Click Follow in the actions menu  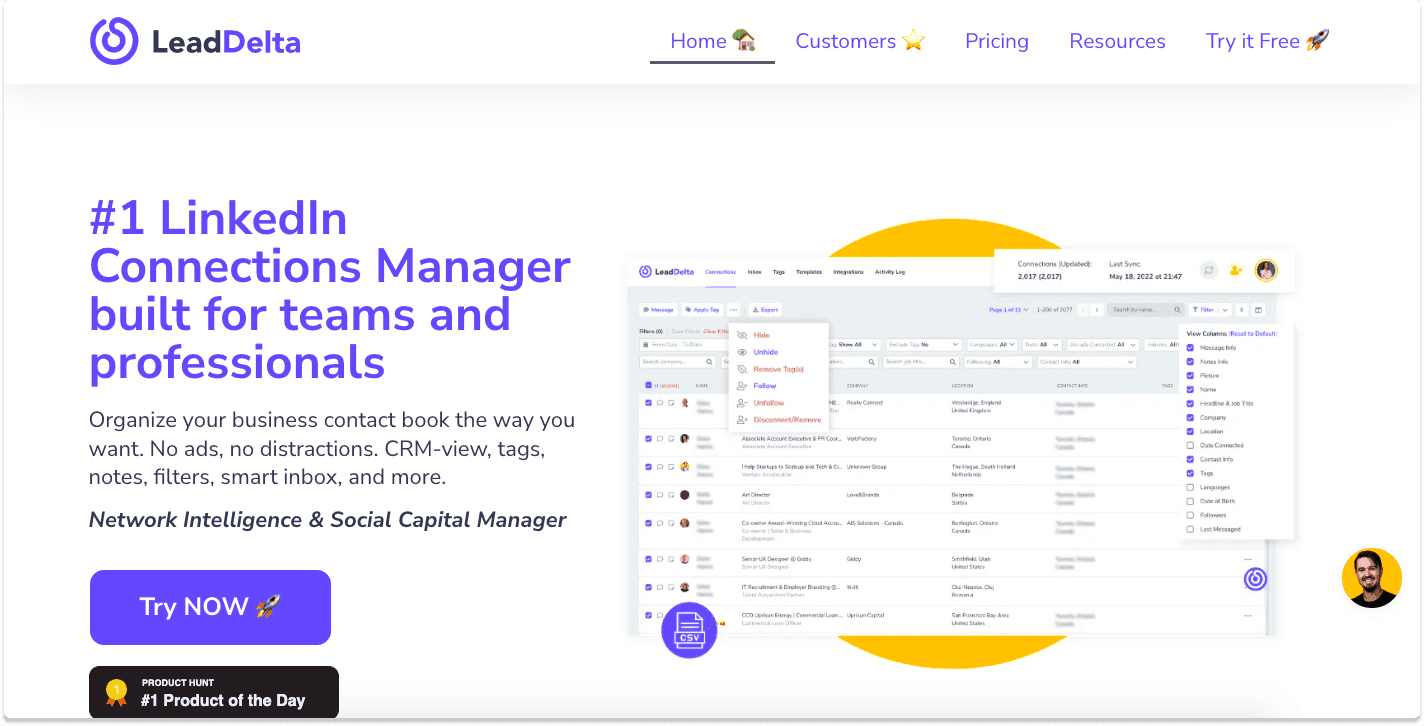click(x=765, y=386)
